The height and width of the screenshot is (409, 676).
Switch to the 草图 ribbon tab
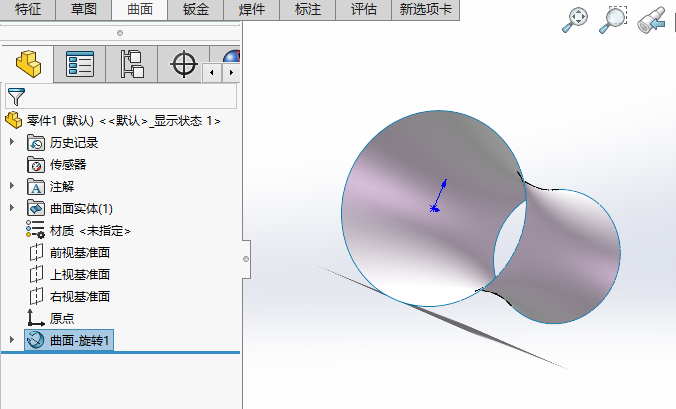coord(84,9)
